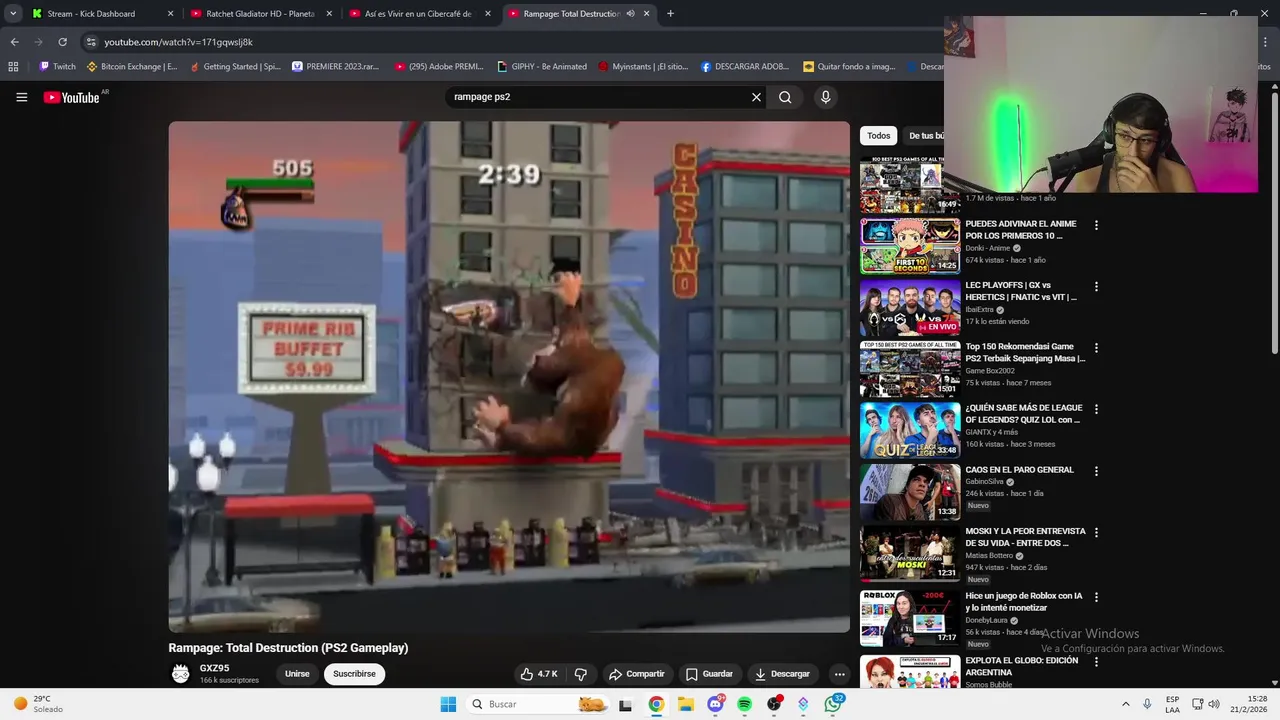Image resolution: width=1280 pixels, height=720 pixels.
Task: Open Spotify from the taskbar
Action: click(744, 704)
